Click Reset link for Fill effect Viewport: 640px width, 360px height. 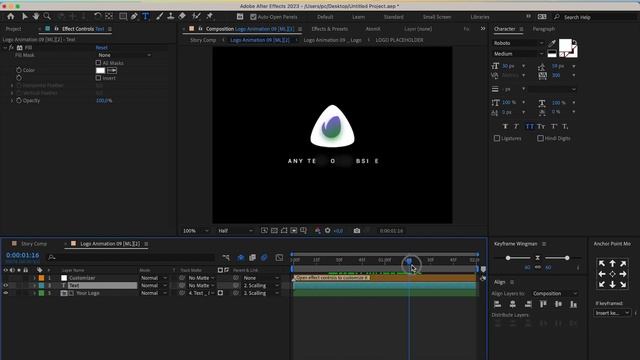[101, 48]
